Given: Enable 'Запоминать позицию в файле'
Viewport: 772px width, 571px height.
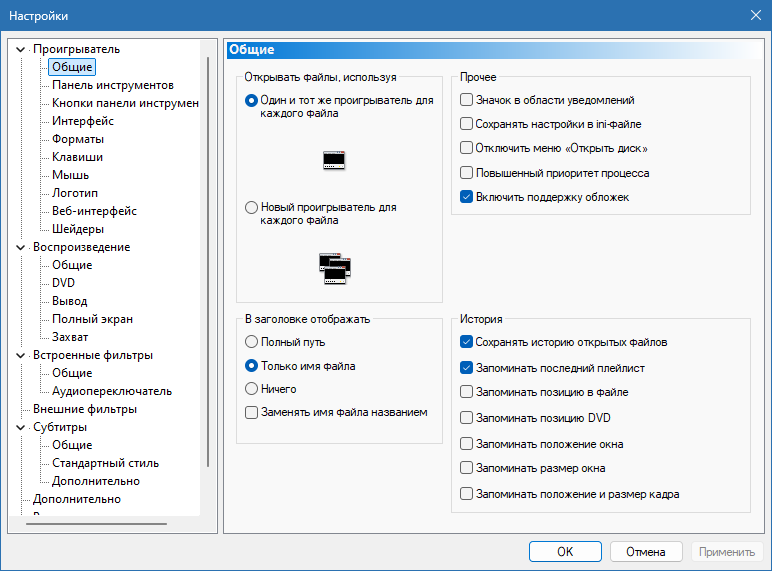Looking at the screenshot, I should coord(466,392).
